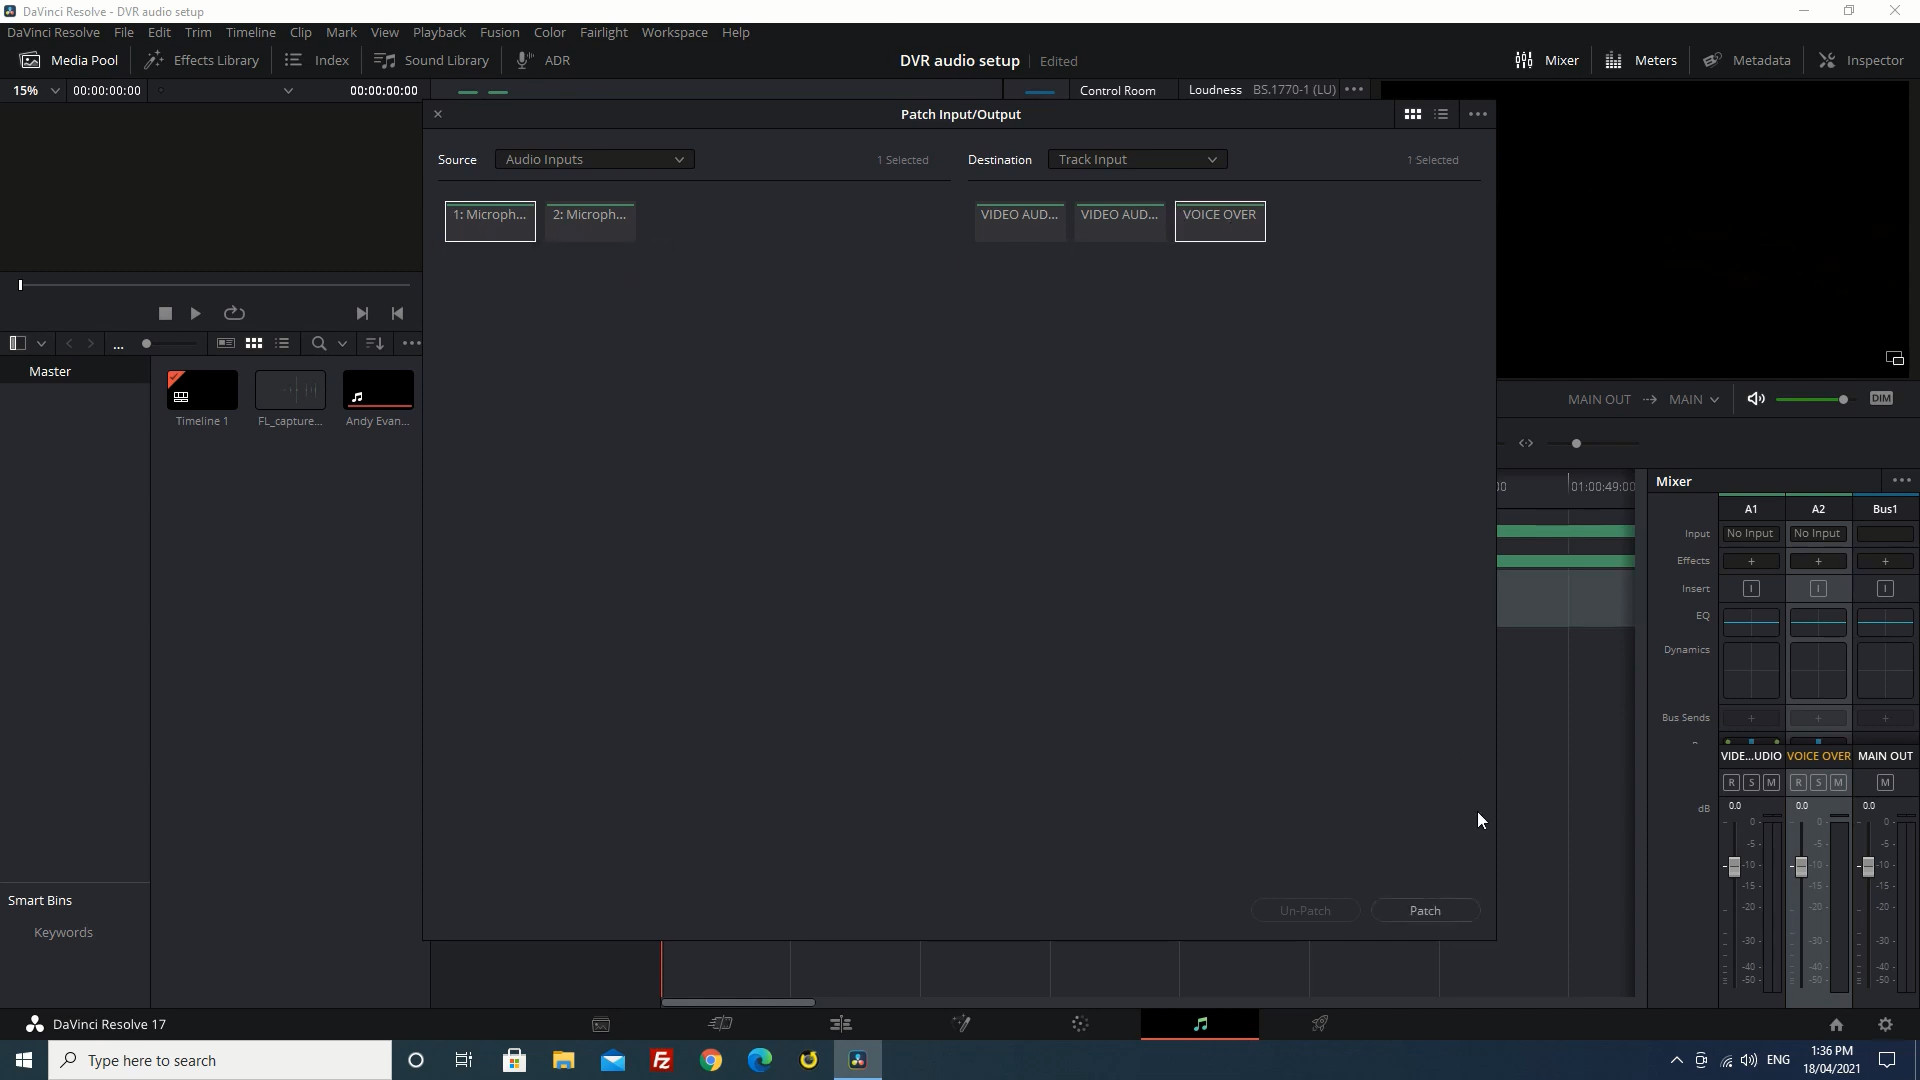Toggle the Mixer panel
The width and height of the screenshot is (1920, 1080).
1547,60
